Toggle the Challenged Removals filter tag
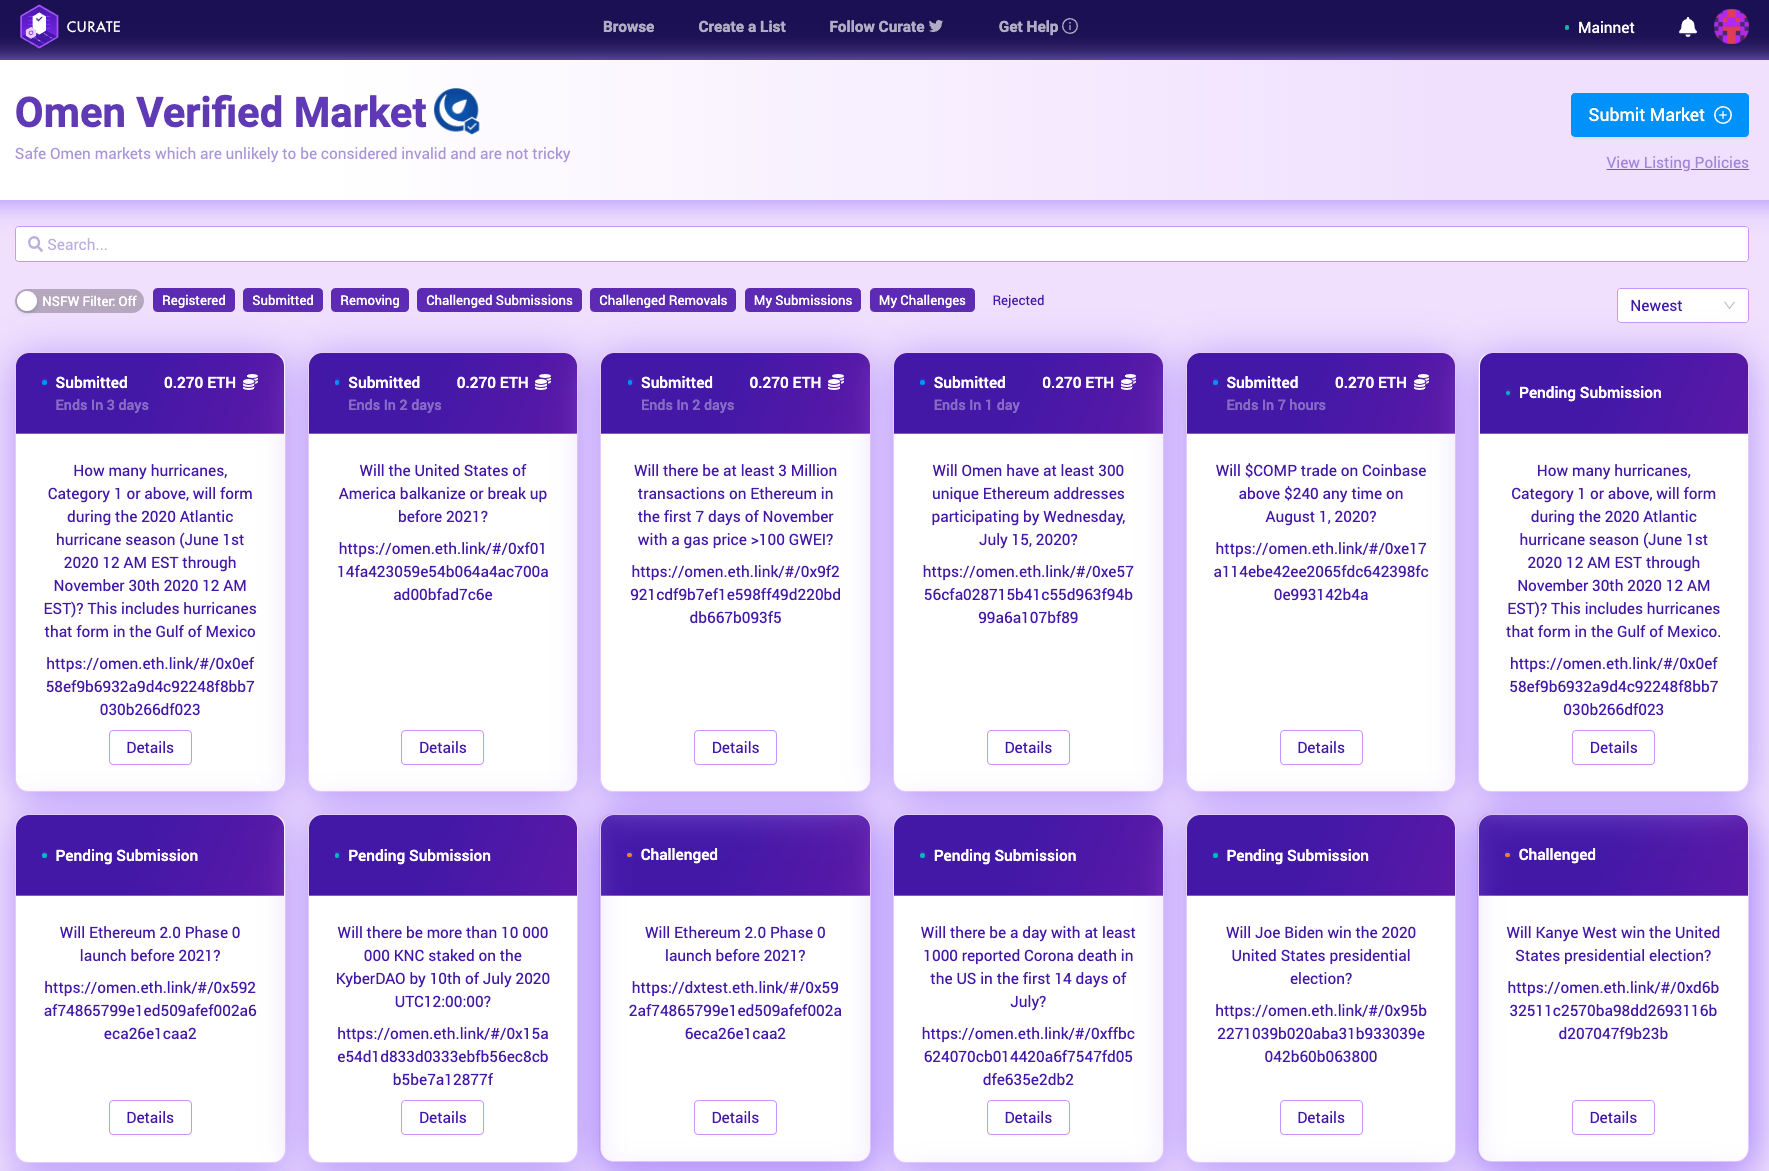Viewport: 1769px width, 1171px height. [663, 300]
